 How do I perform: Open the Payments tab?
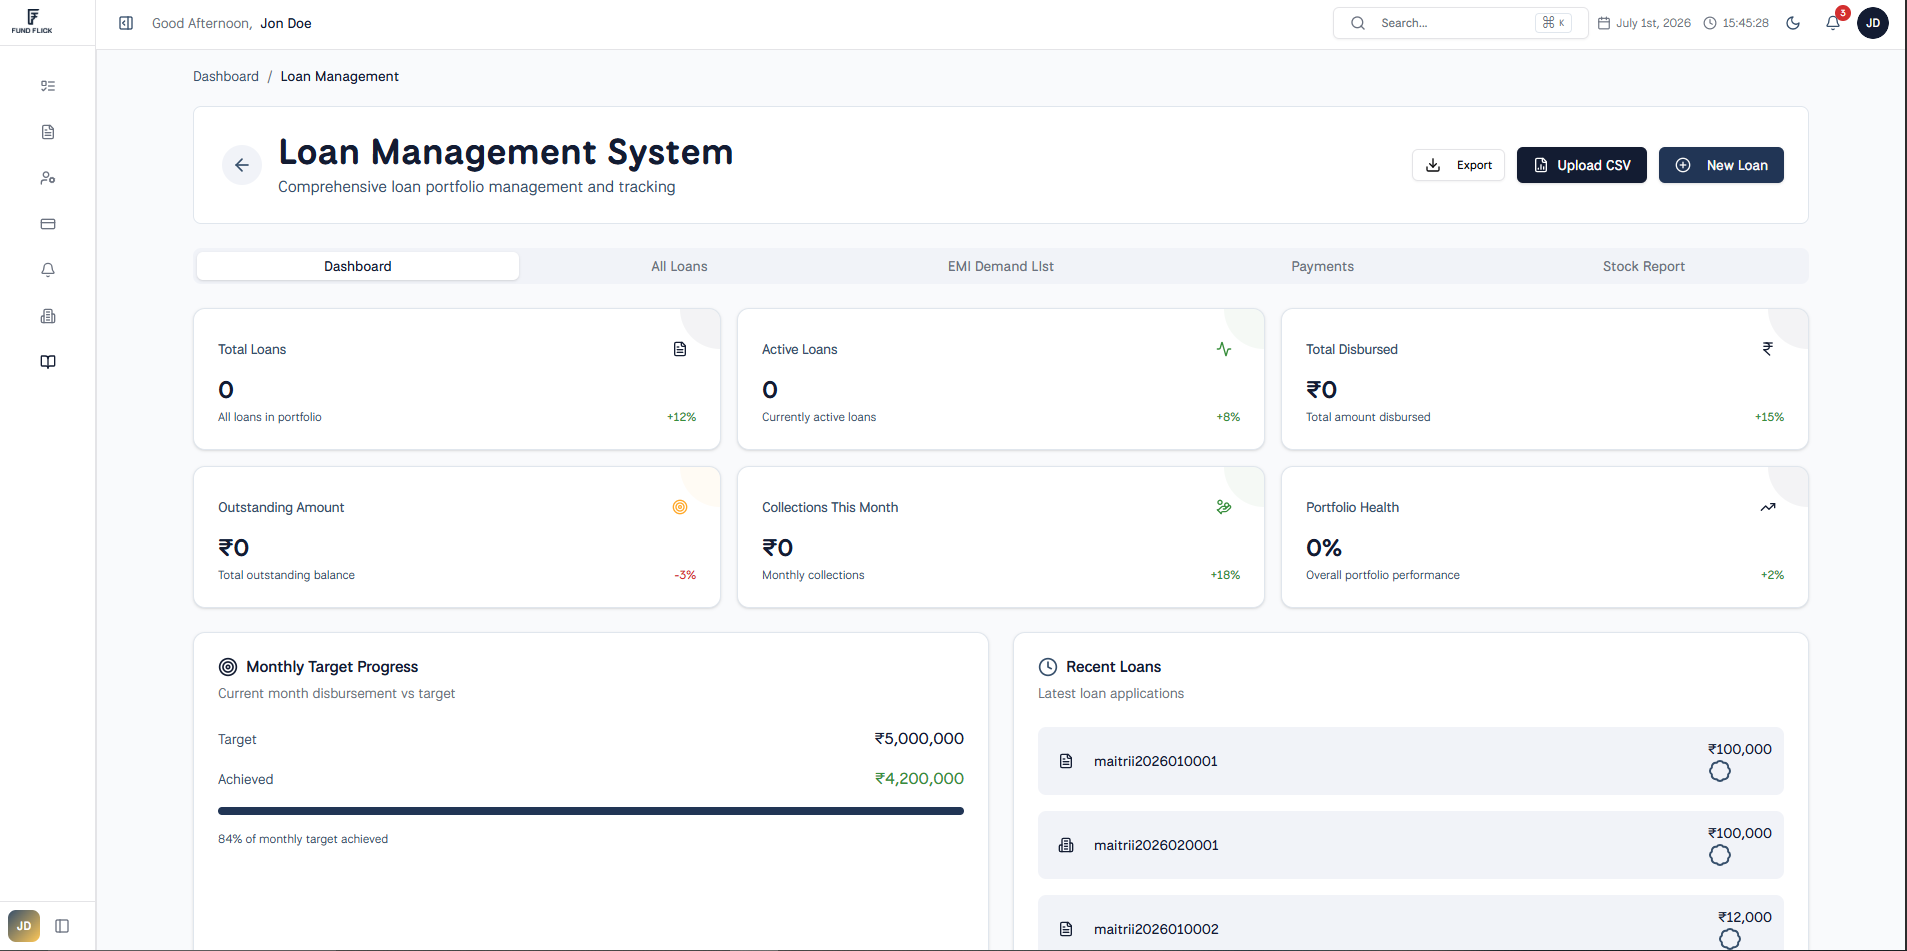pos(1322,266)
